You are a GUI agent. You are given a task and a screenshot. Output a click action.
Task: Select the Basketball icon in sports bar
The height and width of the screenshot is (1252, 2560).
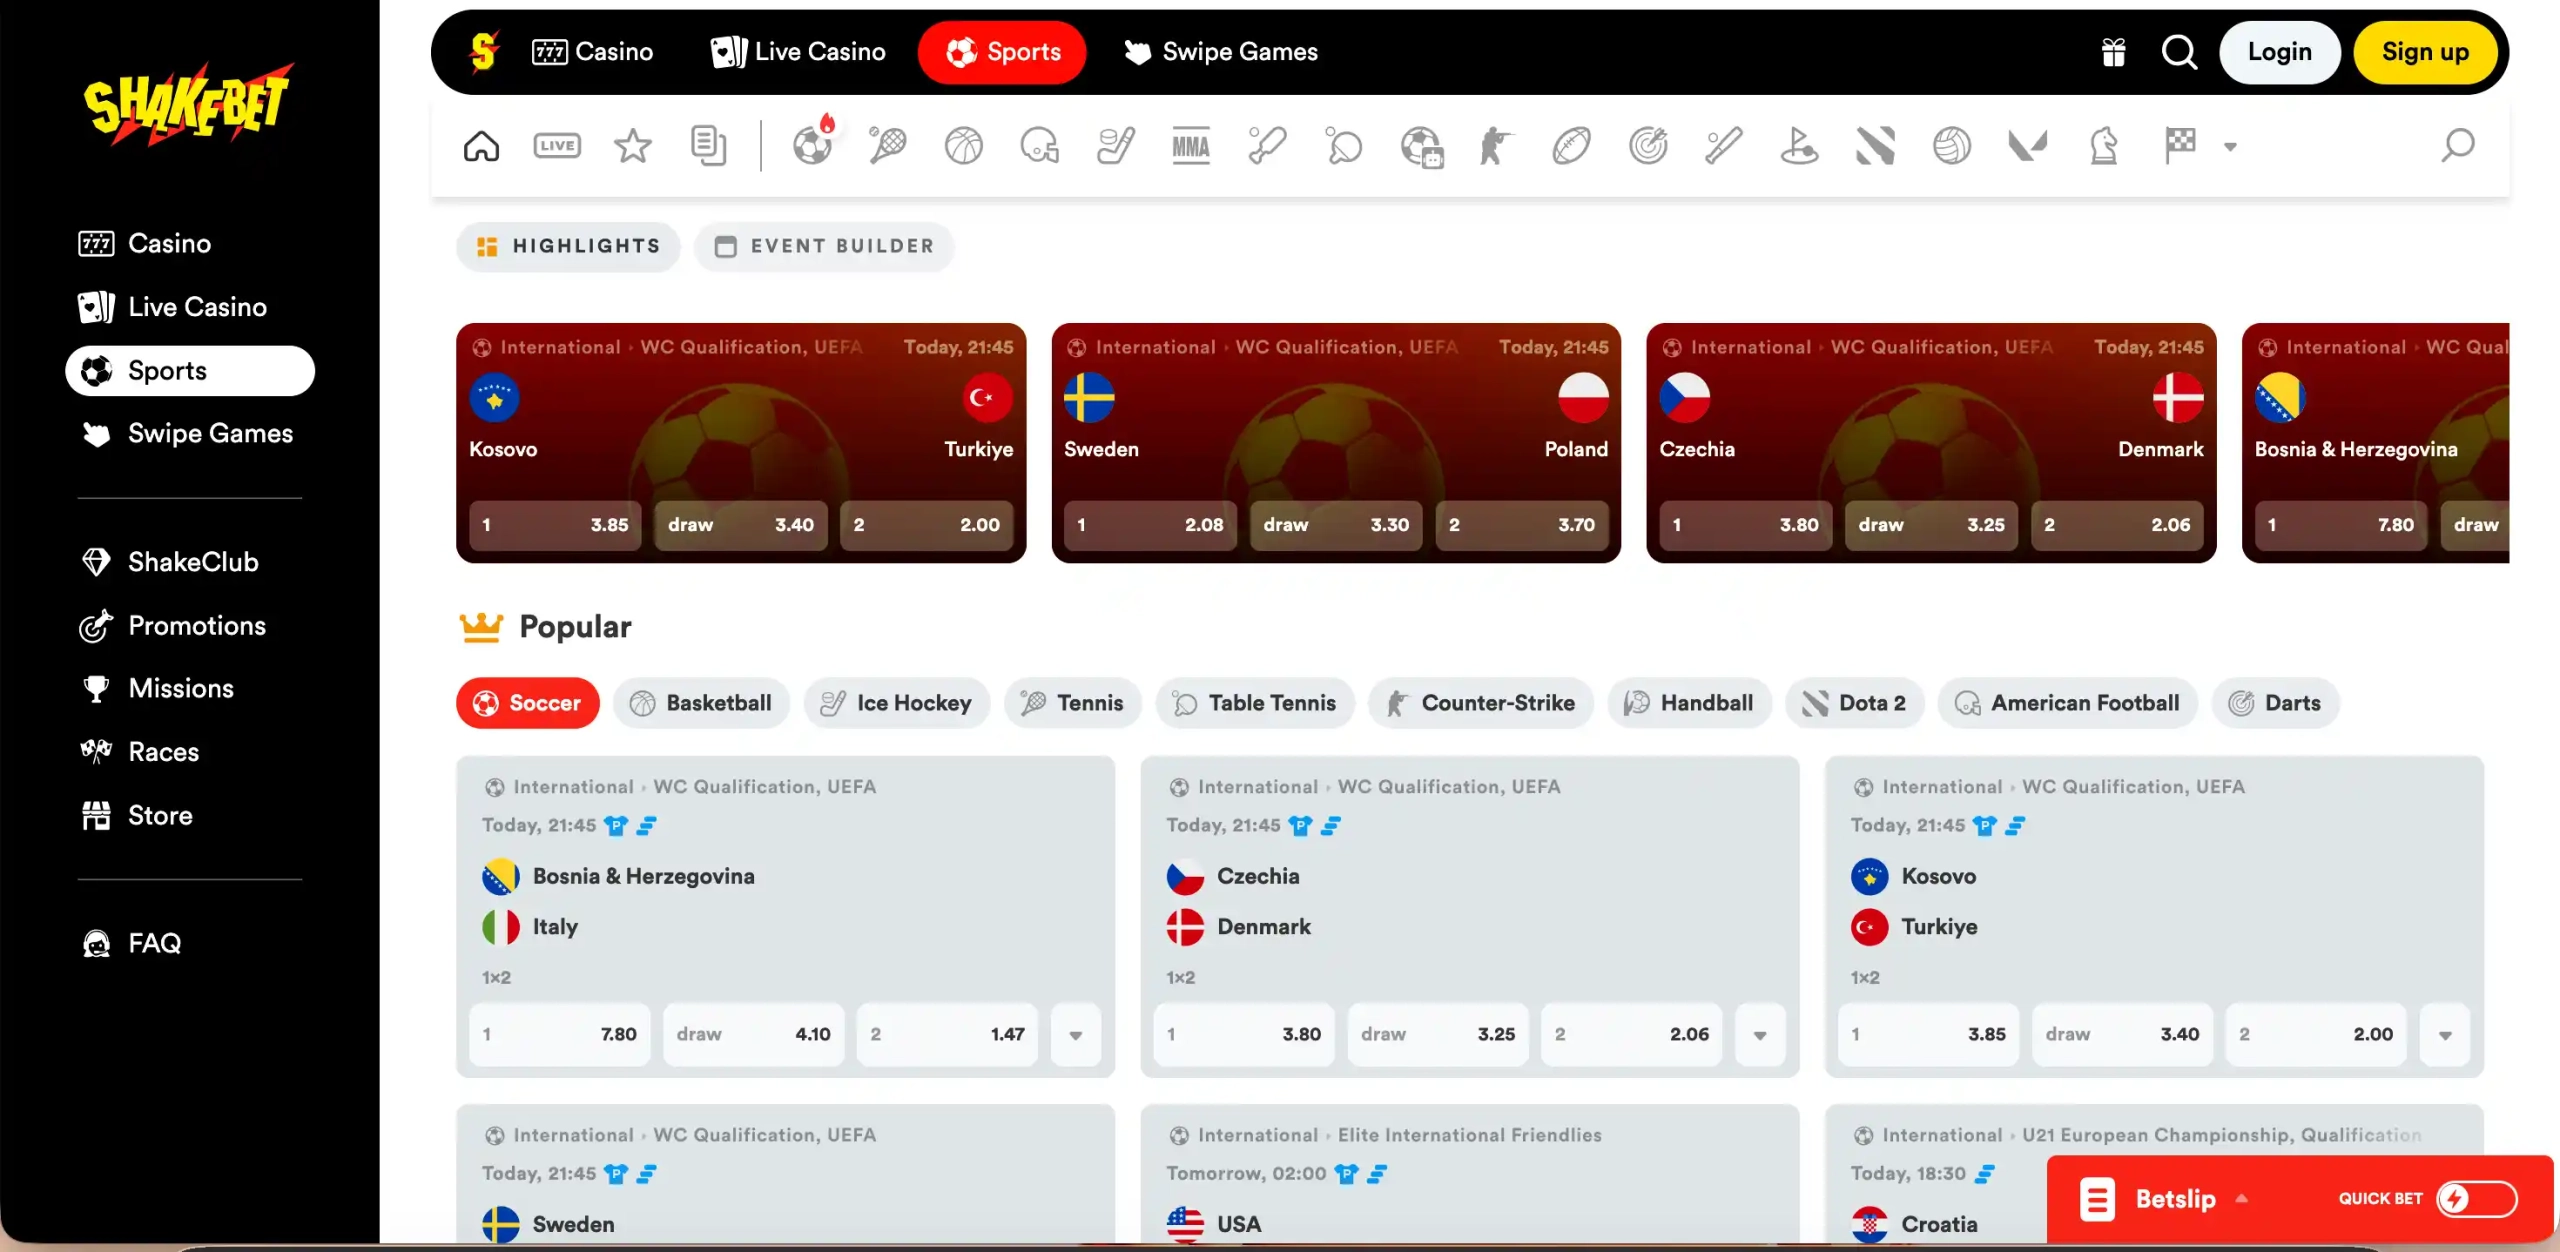click(963, 146)
